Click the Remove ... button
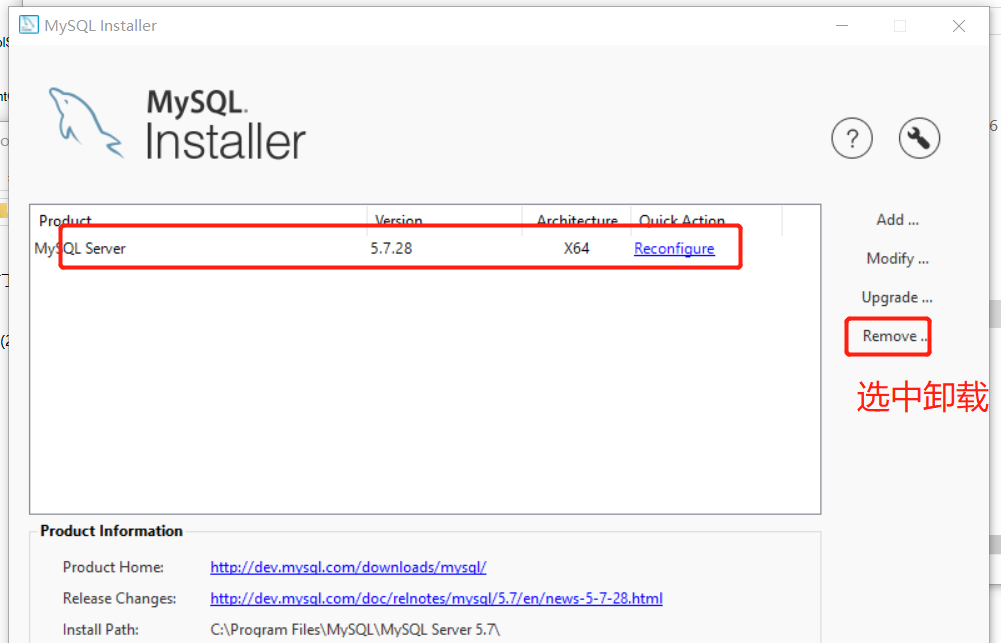 [894, 336]
